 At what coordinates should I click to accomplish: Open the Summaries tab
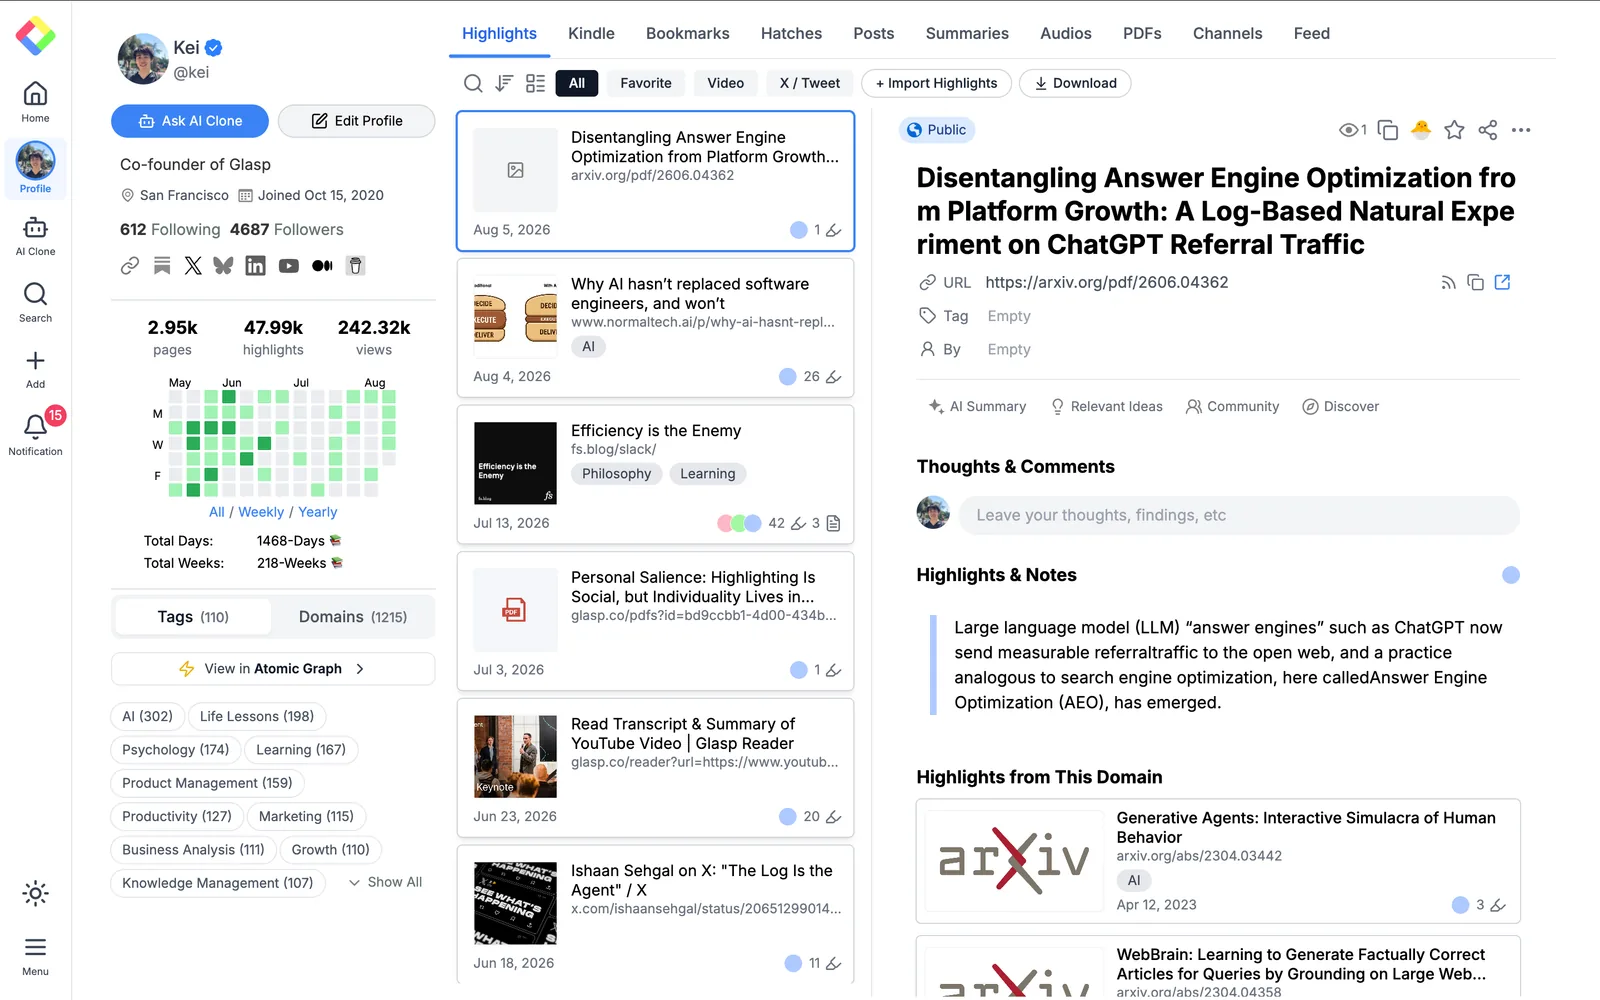coord(967,33)
